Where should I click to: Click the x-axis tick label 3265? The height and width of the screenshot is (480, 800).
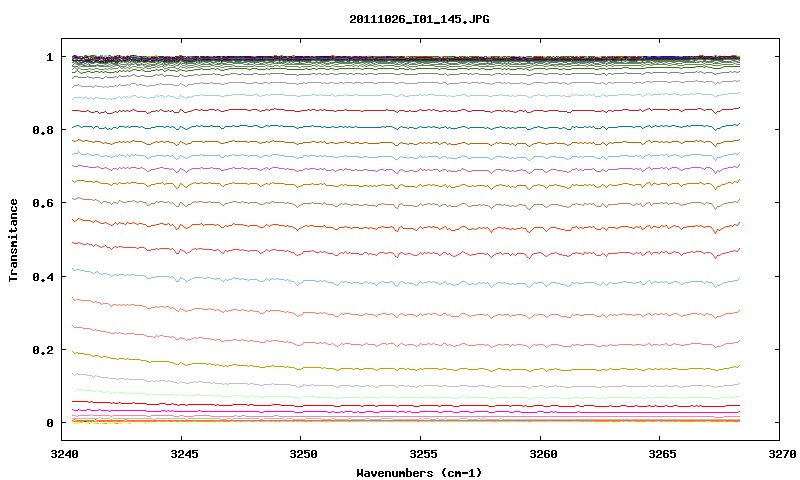click(x=662, y=454)
